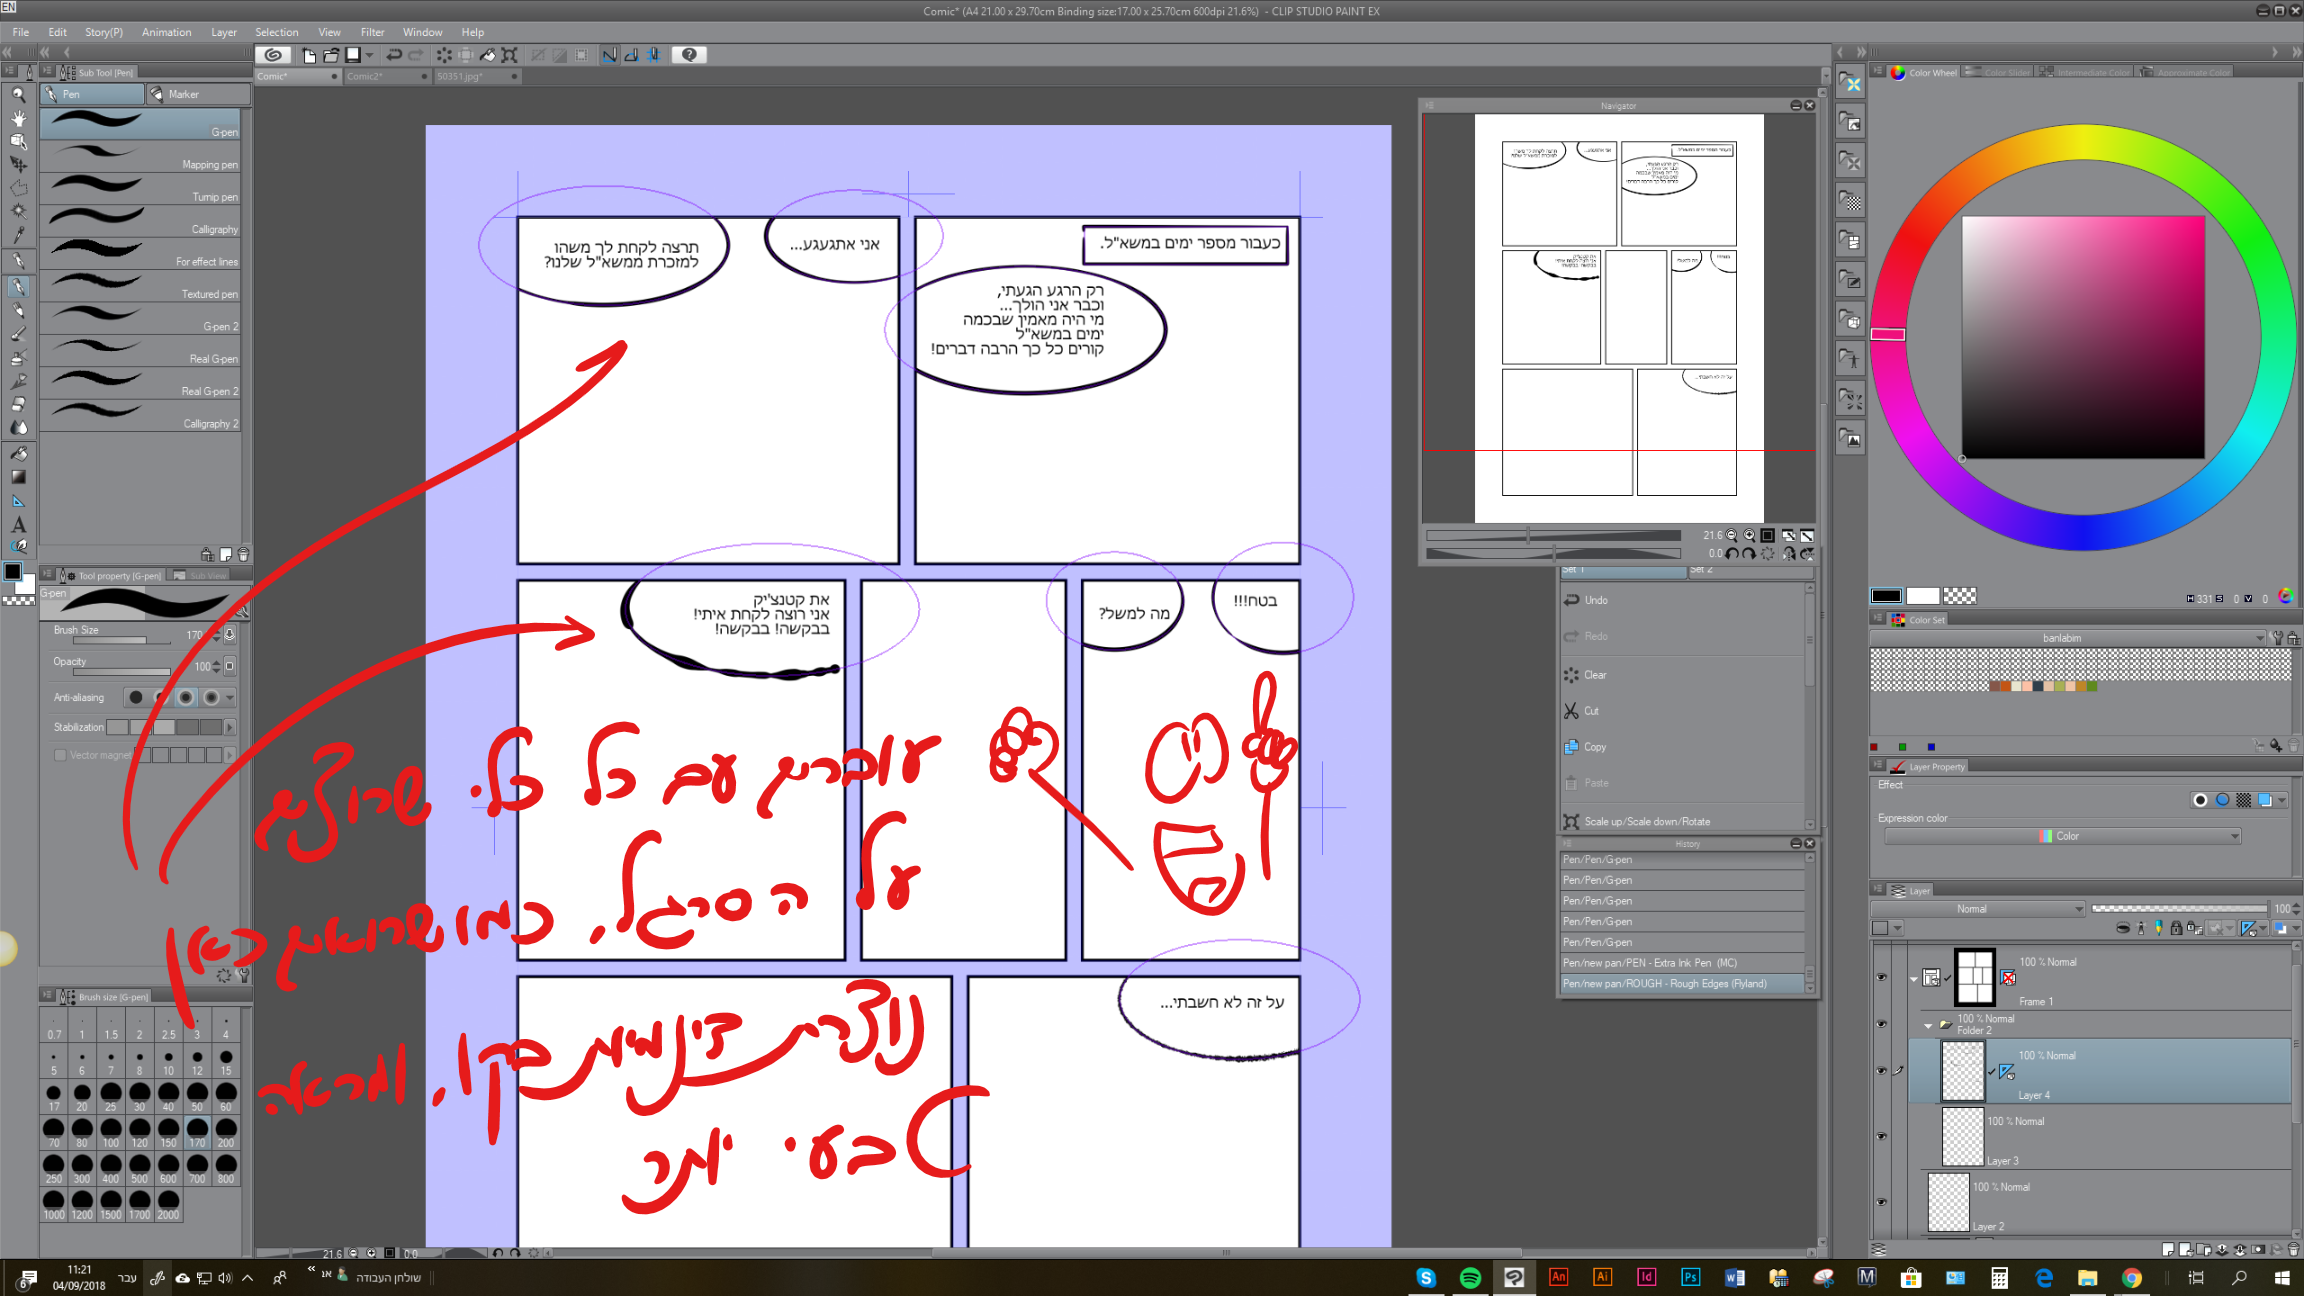Open Chrome from the Windows taskbar

pyautogui.click(x=2131, y=1277)
